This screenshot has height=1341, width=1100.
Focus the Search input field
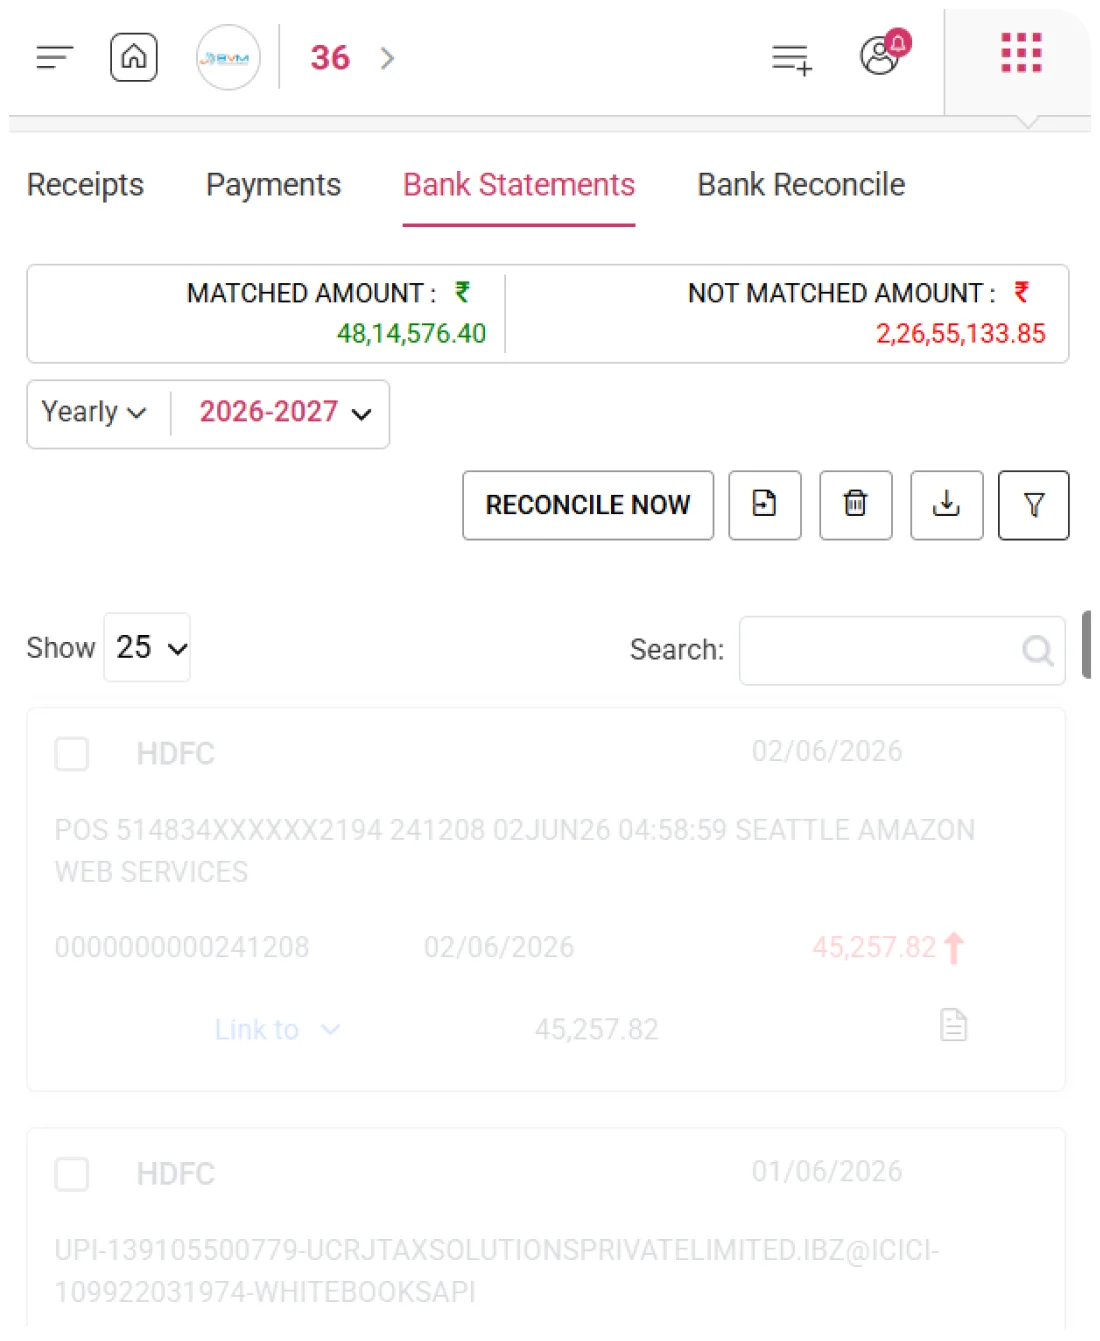point(902,650)
